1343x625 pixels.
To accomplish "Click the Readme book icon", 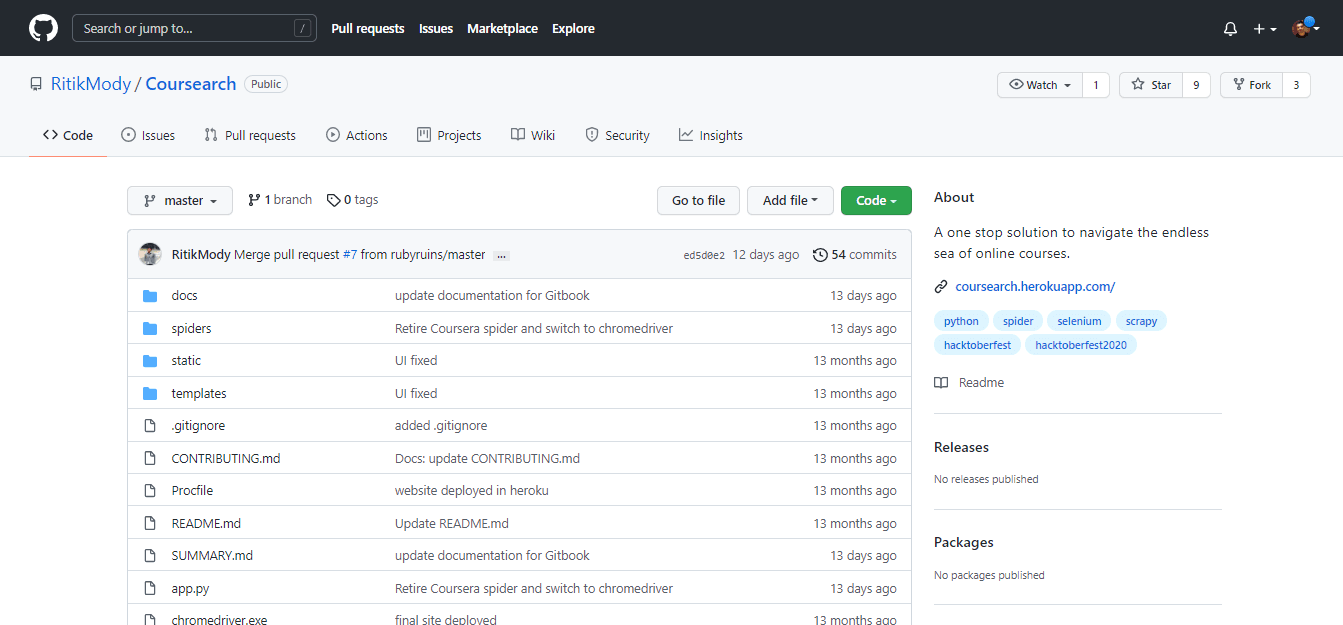I will click(x=941, y=383).
